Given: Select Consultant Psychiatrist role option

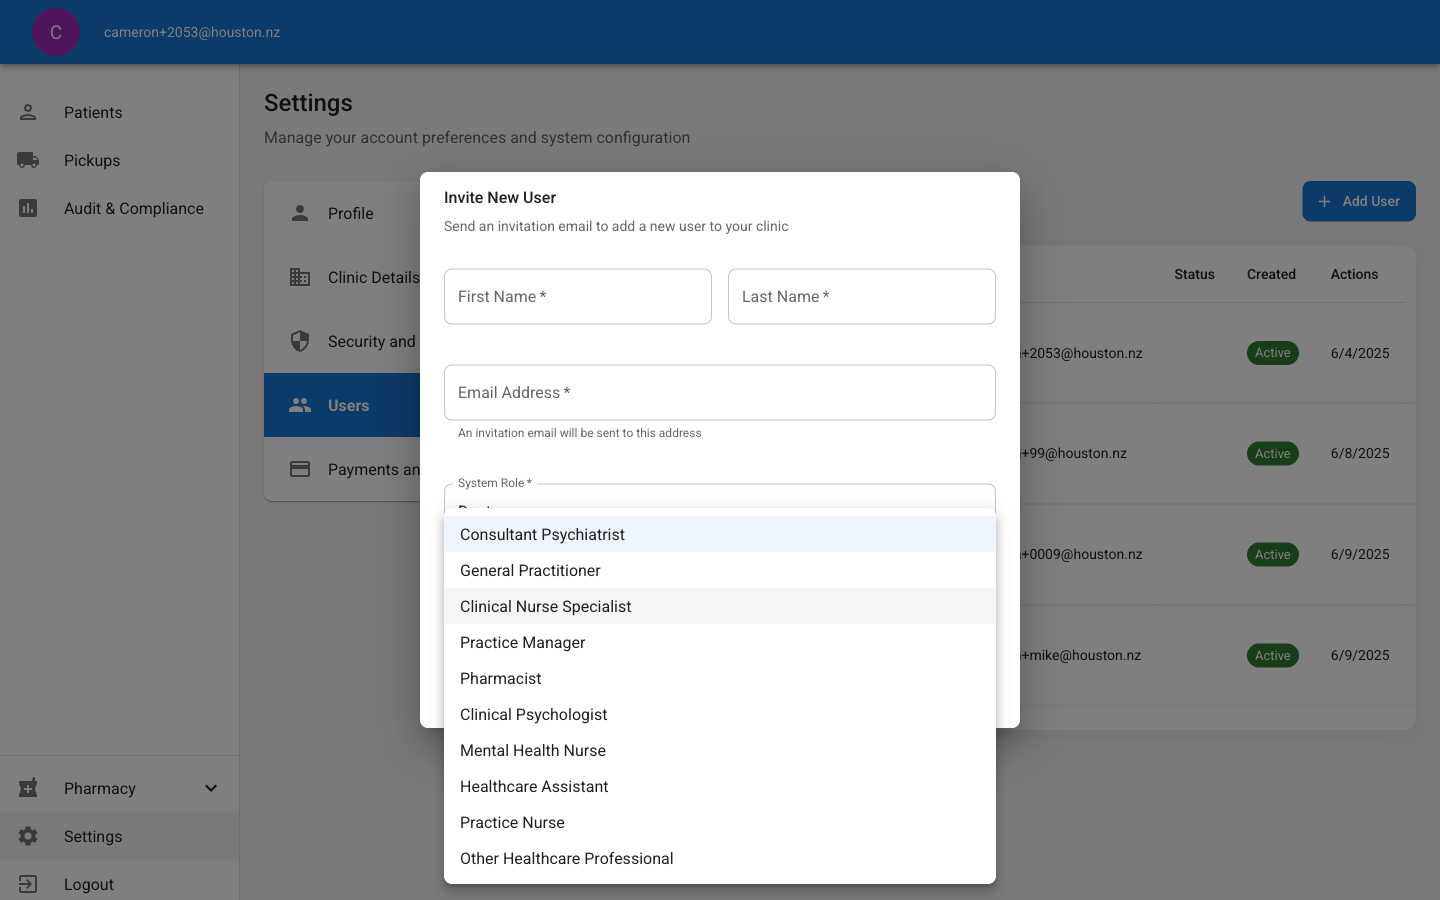Looking at the screenshot, I should pos(720,534).
